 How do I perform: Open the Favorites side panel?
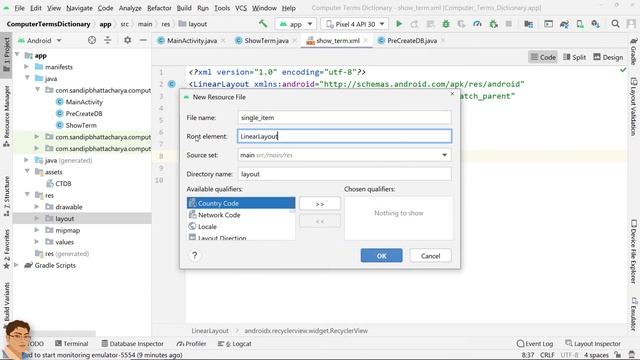pos(6,249)
